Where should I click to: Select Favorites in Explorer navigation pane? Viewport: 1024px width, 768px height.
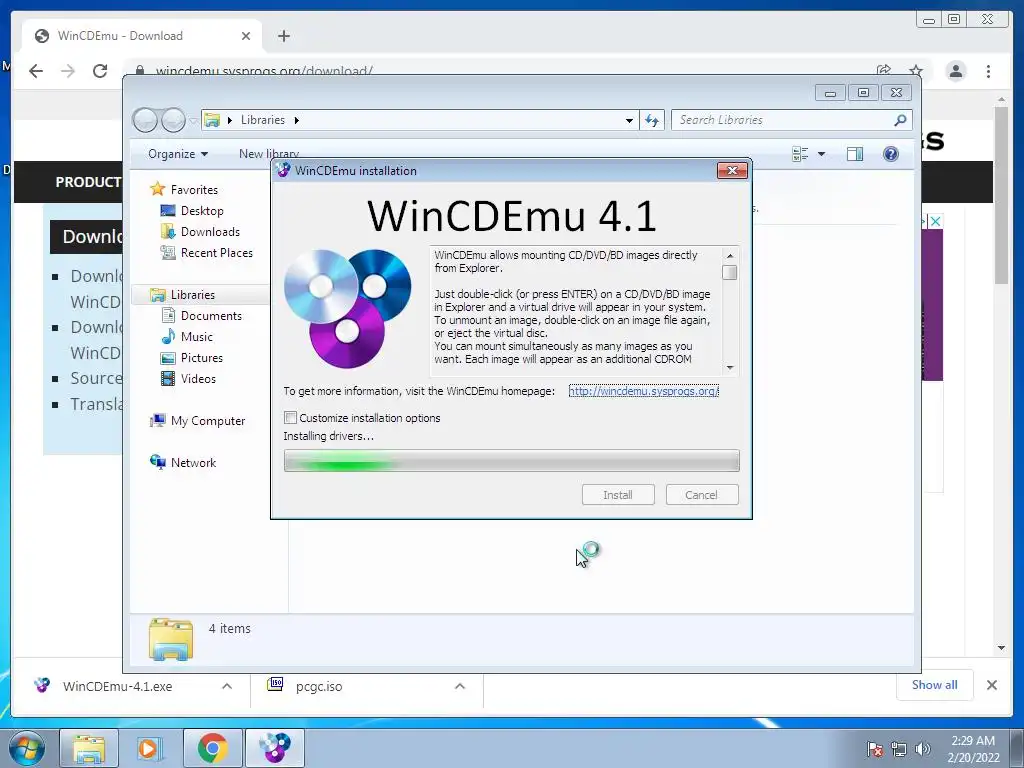194,189
